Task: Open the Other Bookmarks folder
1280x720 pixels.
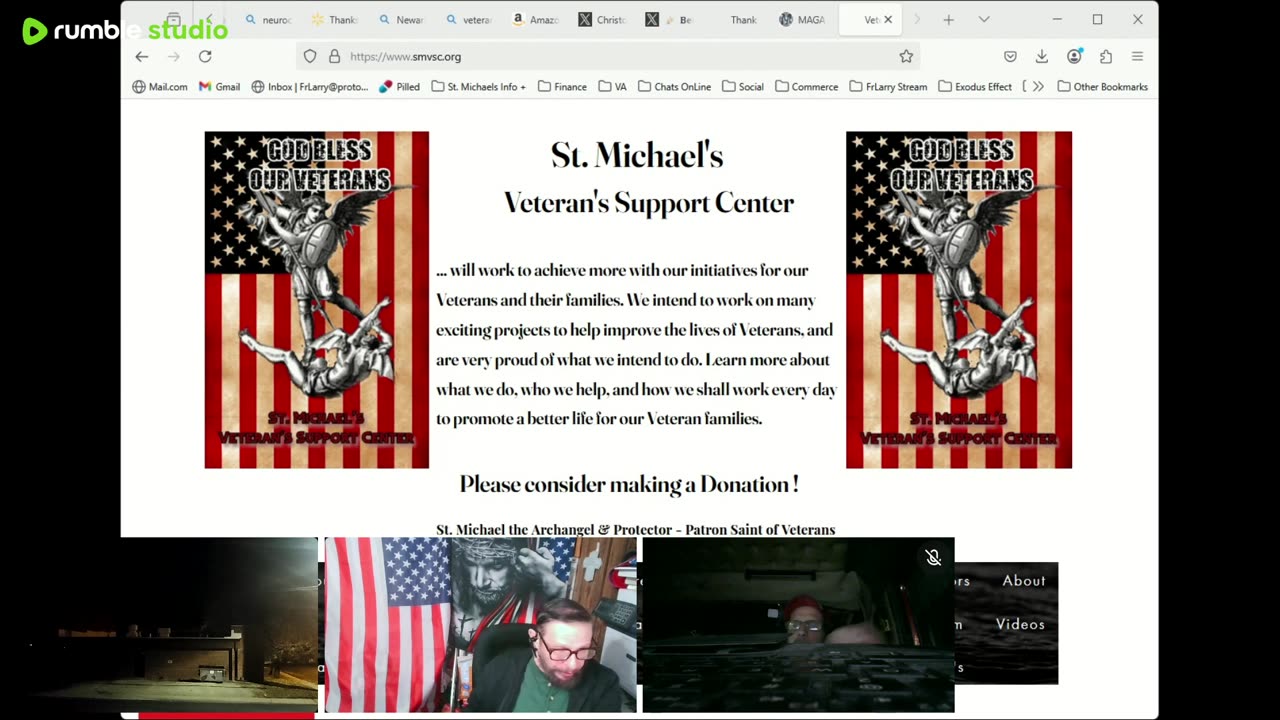Action: tap(1102, 87)
